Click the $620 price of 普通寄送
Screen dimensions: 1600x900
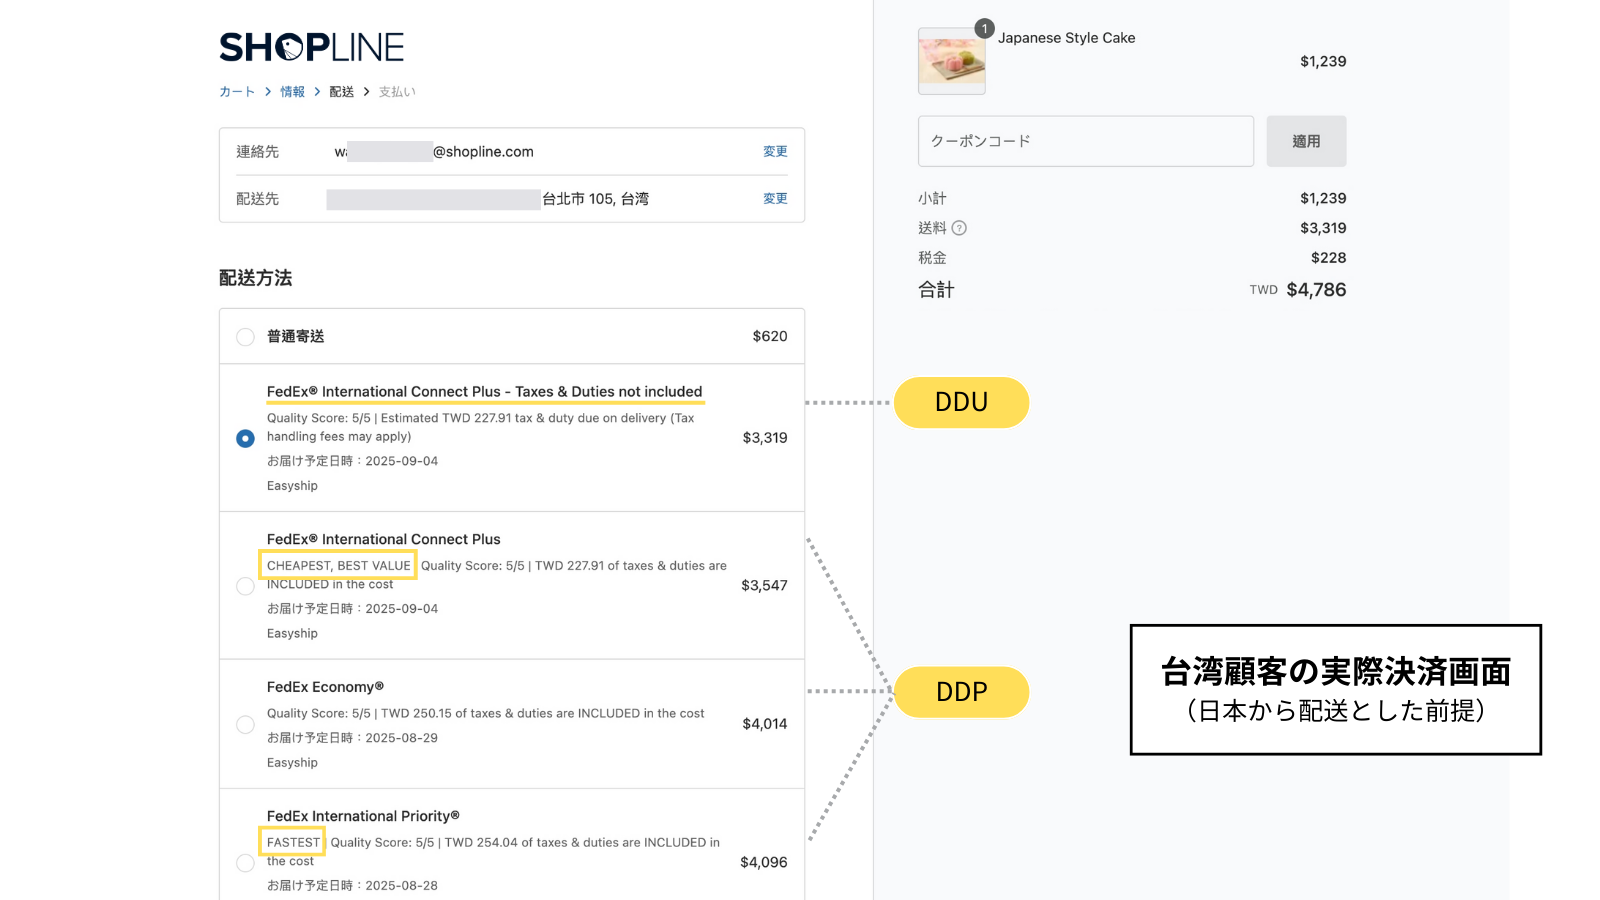770,337
